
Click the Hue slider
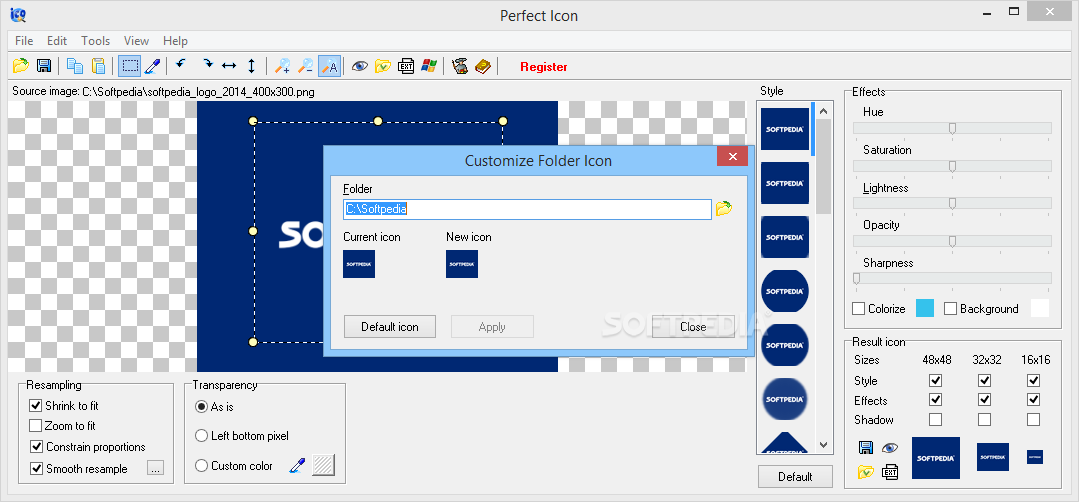click(952, 128)
